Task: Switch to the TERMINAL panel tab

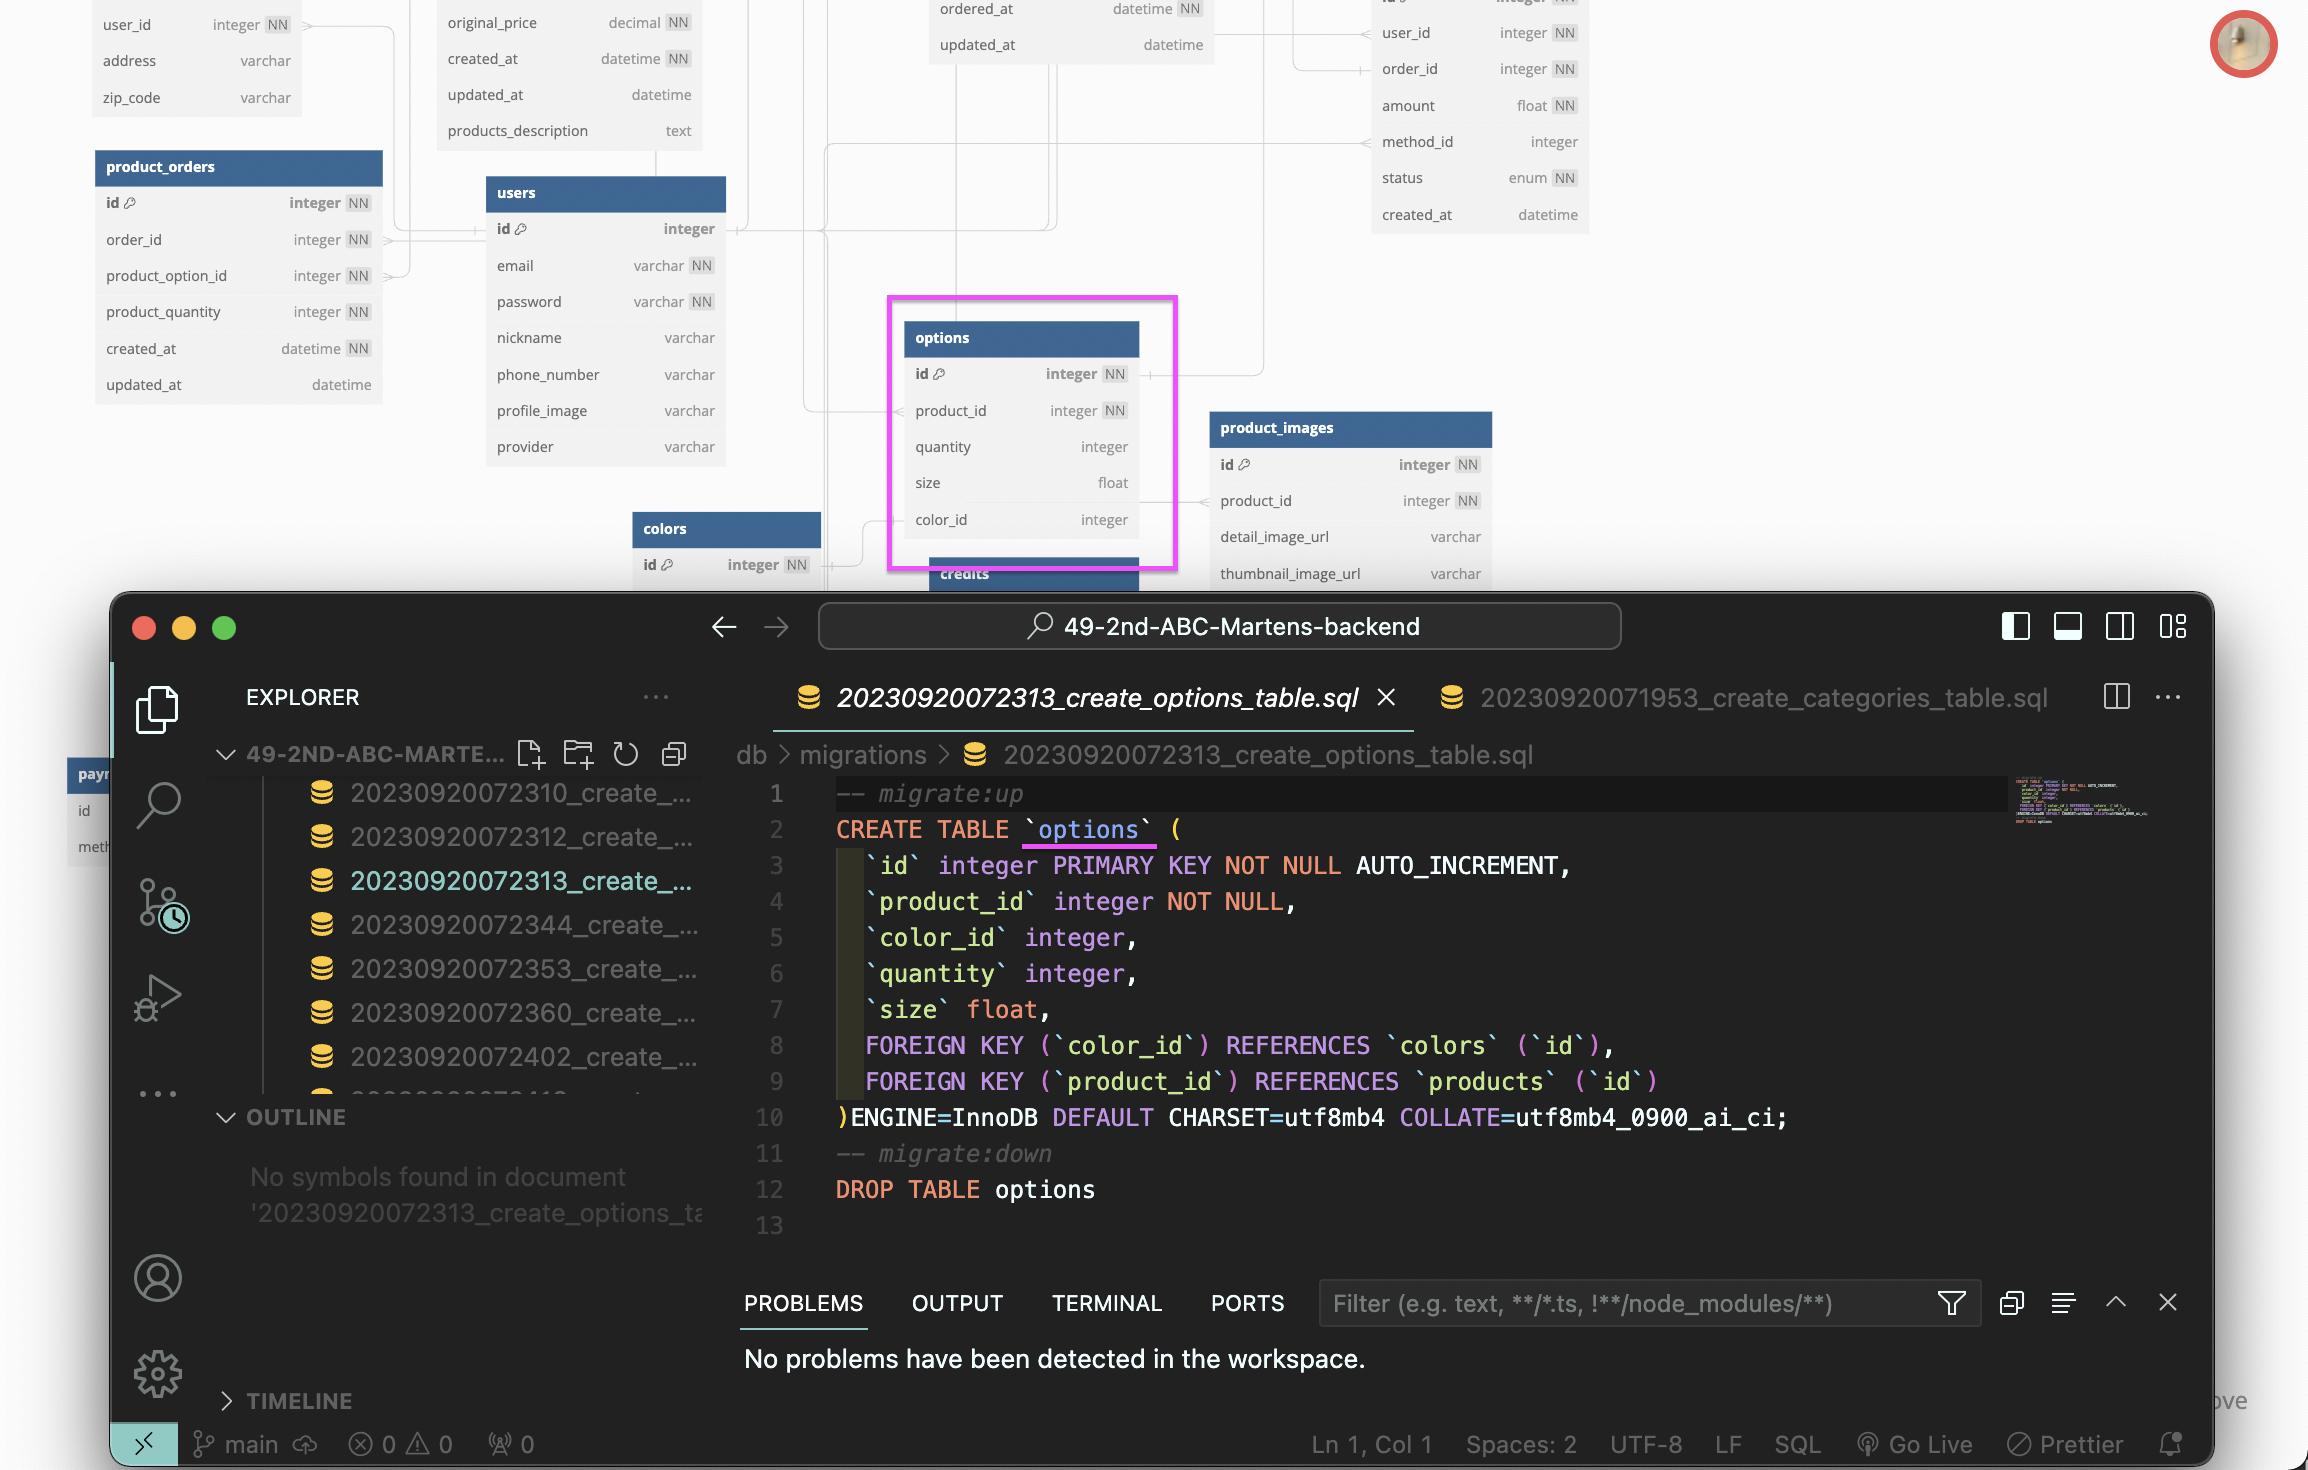Action: (x=1106, y=1303)
